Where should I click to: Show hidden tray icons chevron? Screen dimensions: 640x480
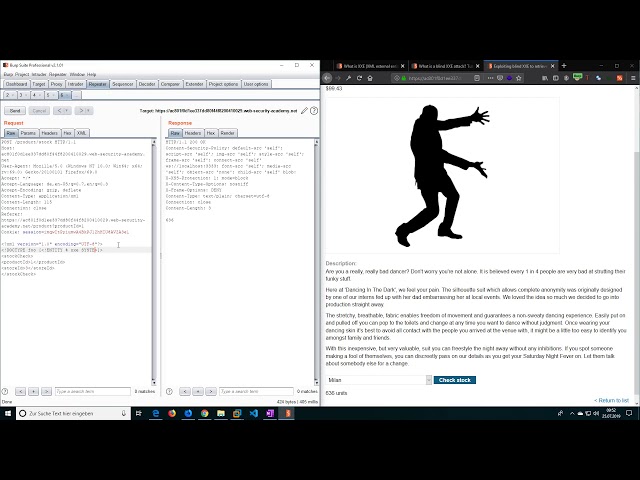click(x=572, y=413)
